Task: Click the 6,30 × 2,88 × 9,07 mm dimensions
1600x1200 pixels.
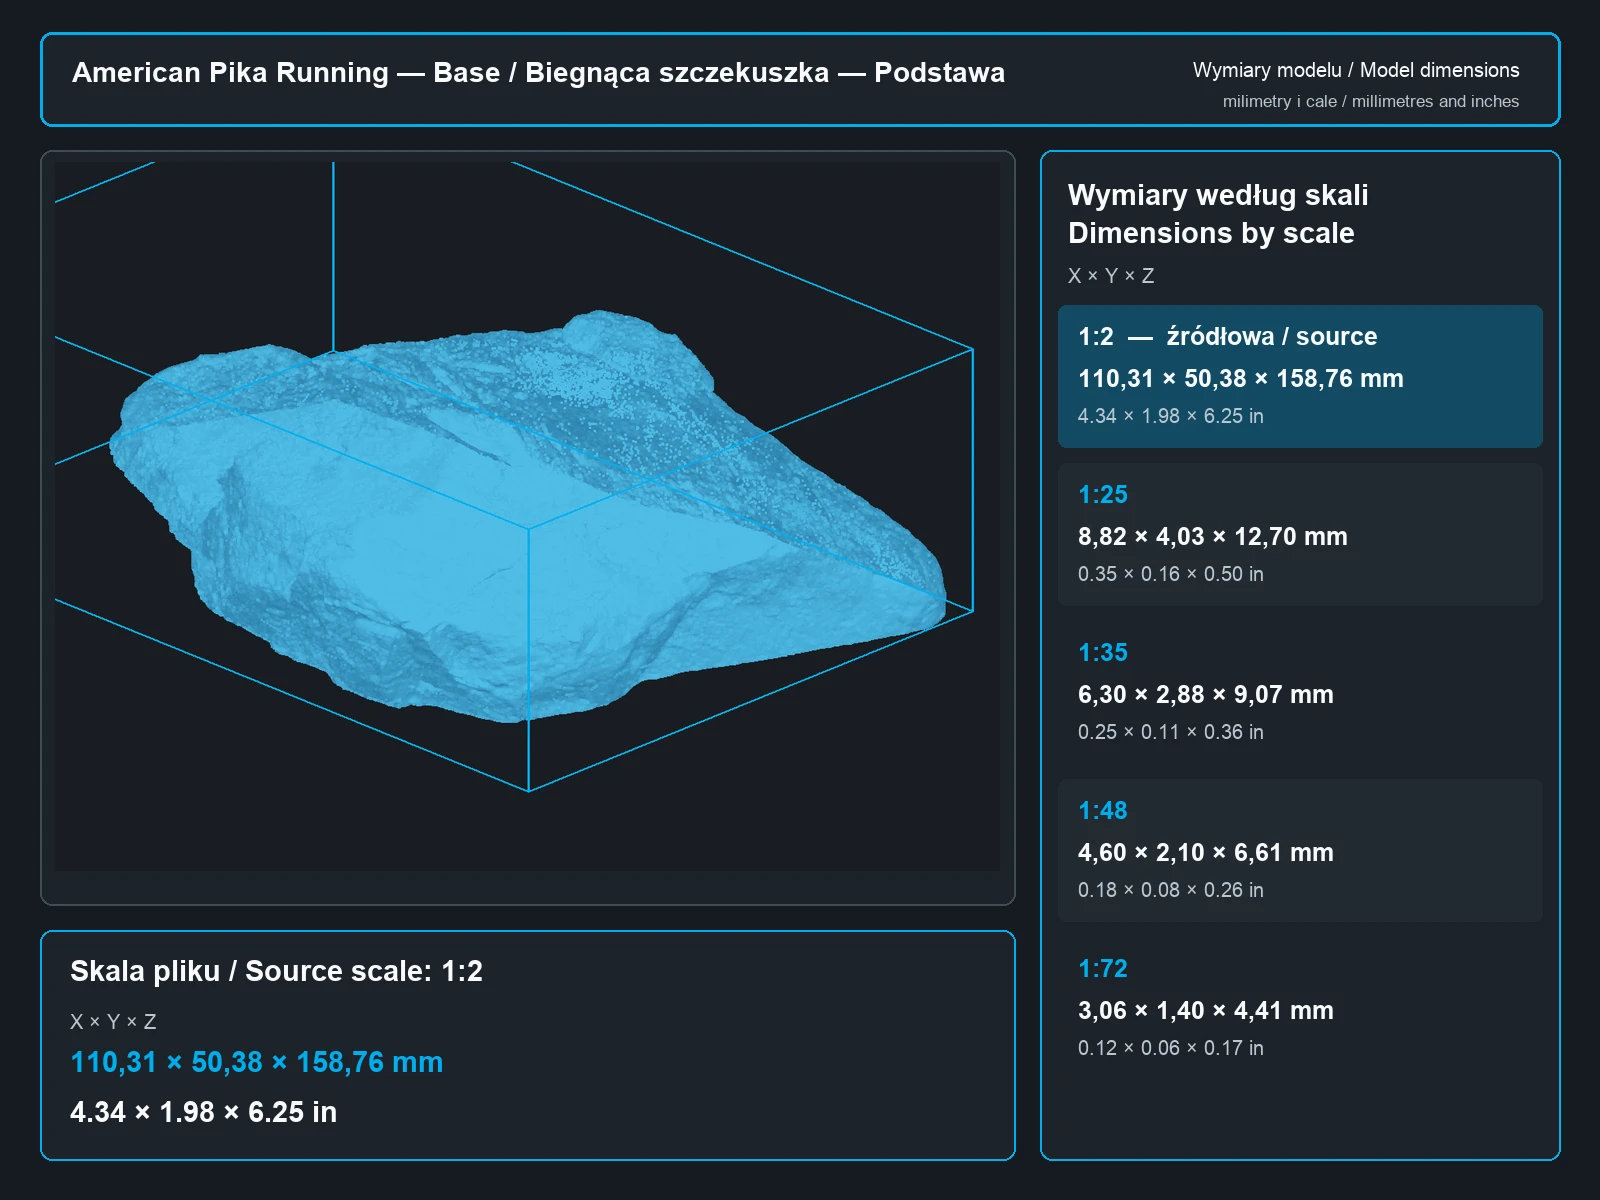Action: pyautogui.click(x=1205, y=695)
